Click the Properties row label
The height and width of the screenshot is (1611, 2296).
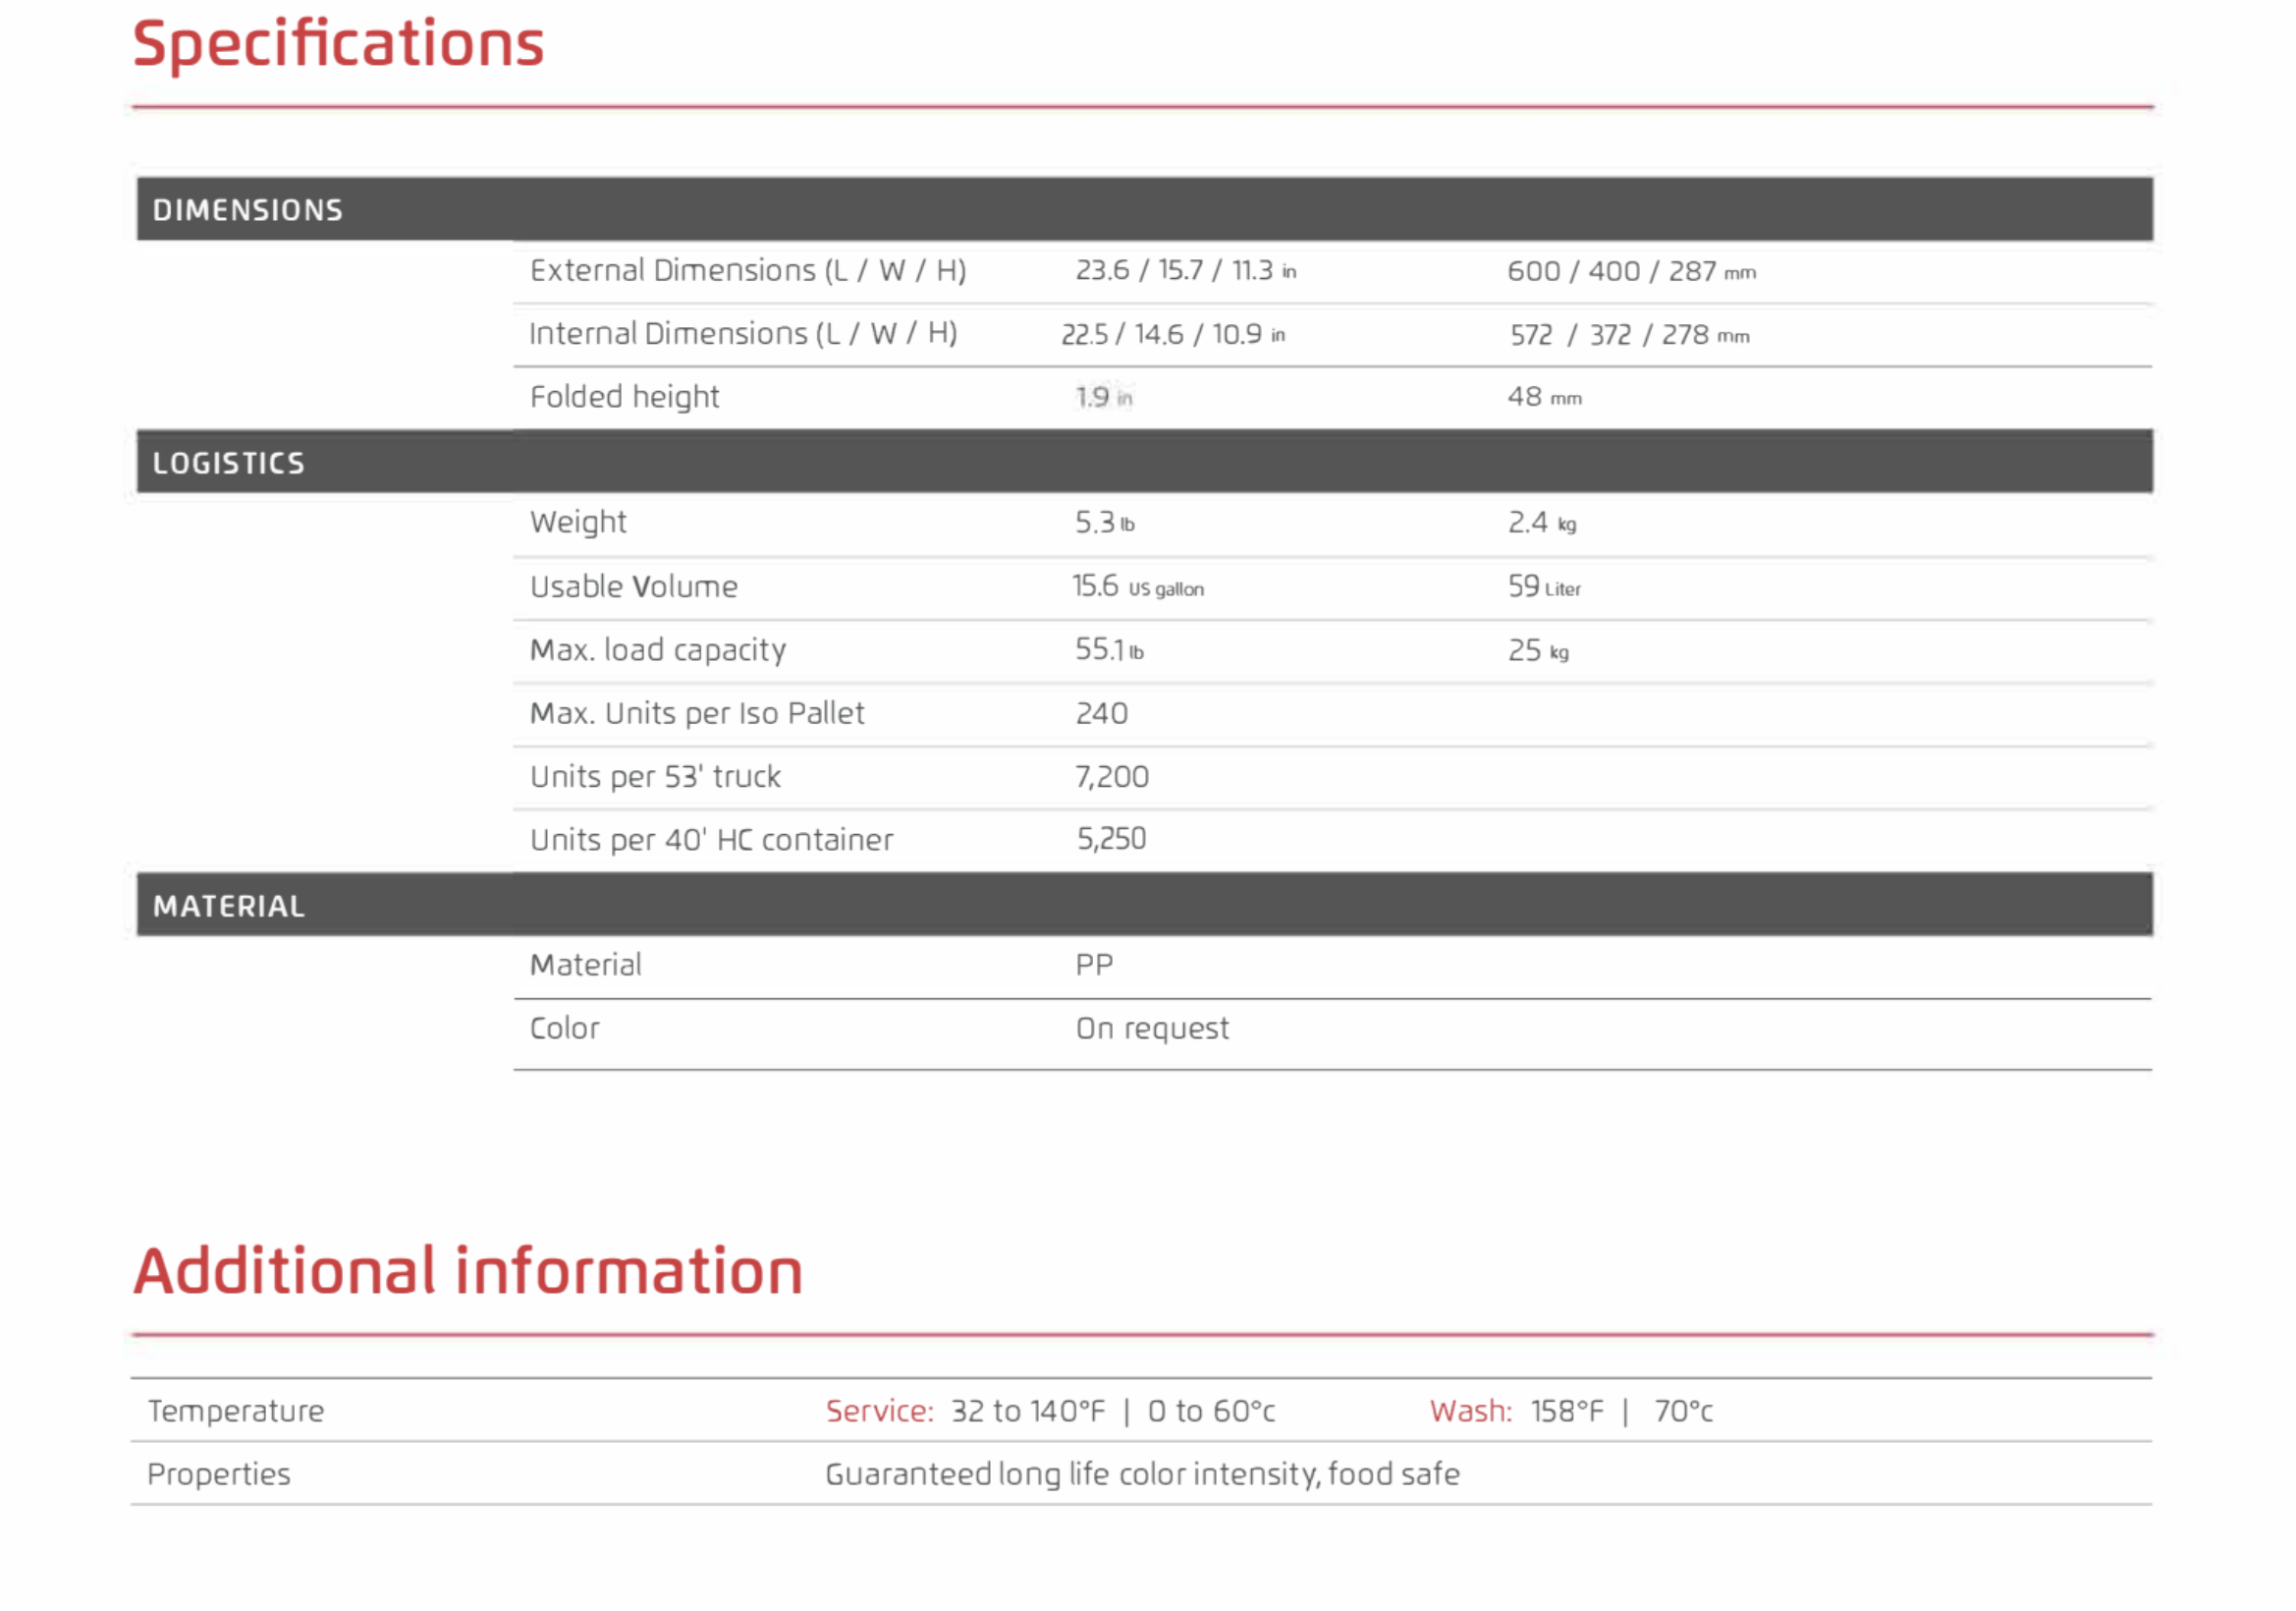218,1475
